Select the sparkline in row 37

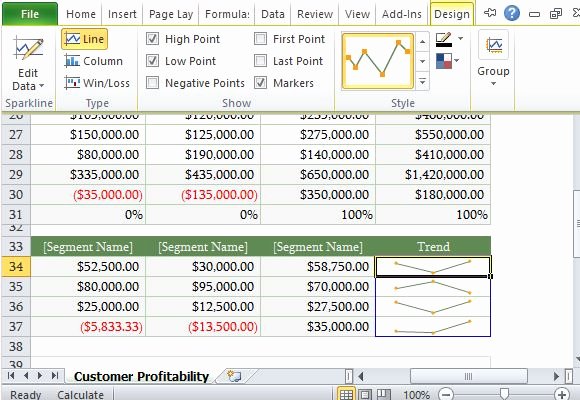tap(433, 326)
